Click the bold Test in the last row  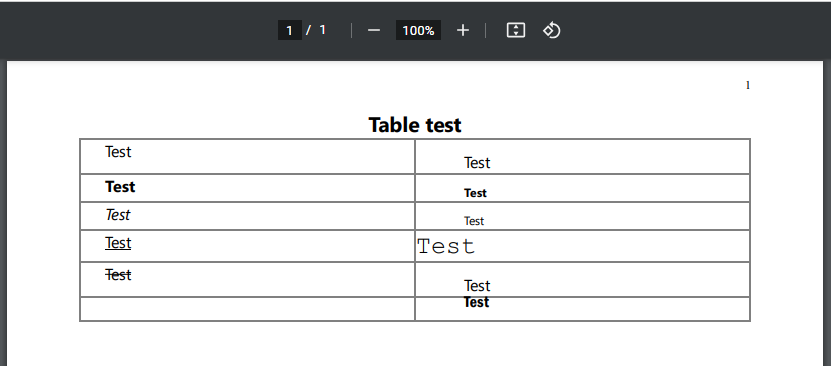pyautogui.click(x=476, y=302)
